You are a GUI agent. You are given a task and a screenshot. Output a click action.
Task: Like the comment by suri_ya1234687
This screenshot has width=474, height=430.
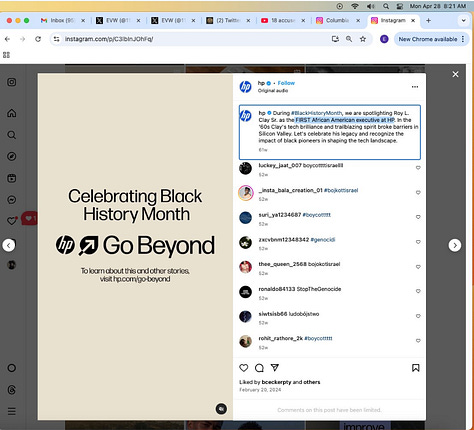point(418,217)
